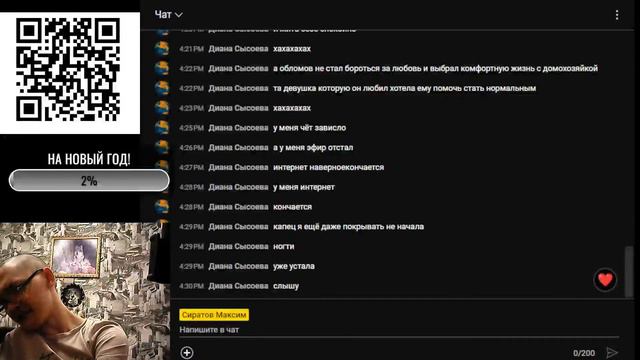Click the 2% New Year progress bar
This screenshot has width=640, height=360.
point(89,180)
